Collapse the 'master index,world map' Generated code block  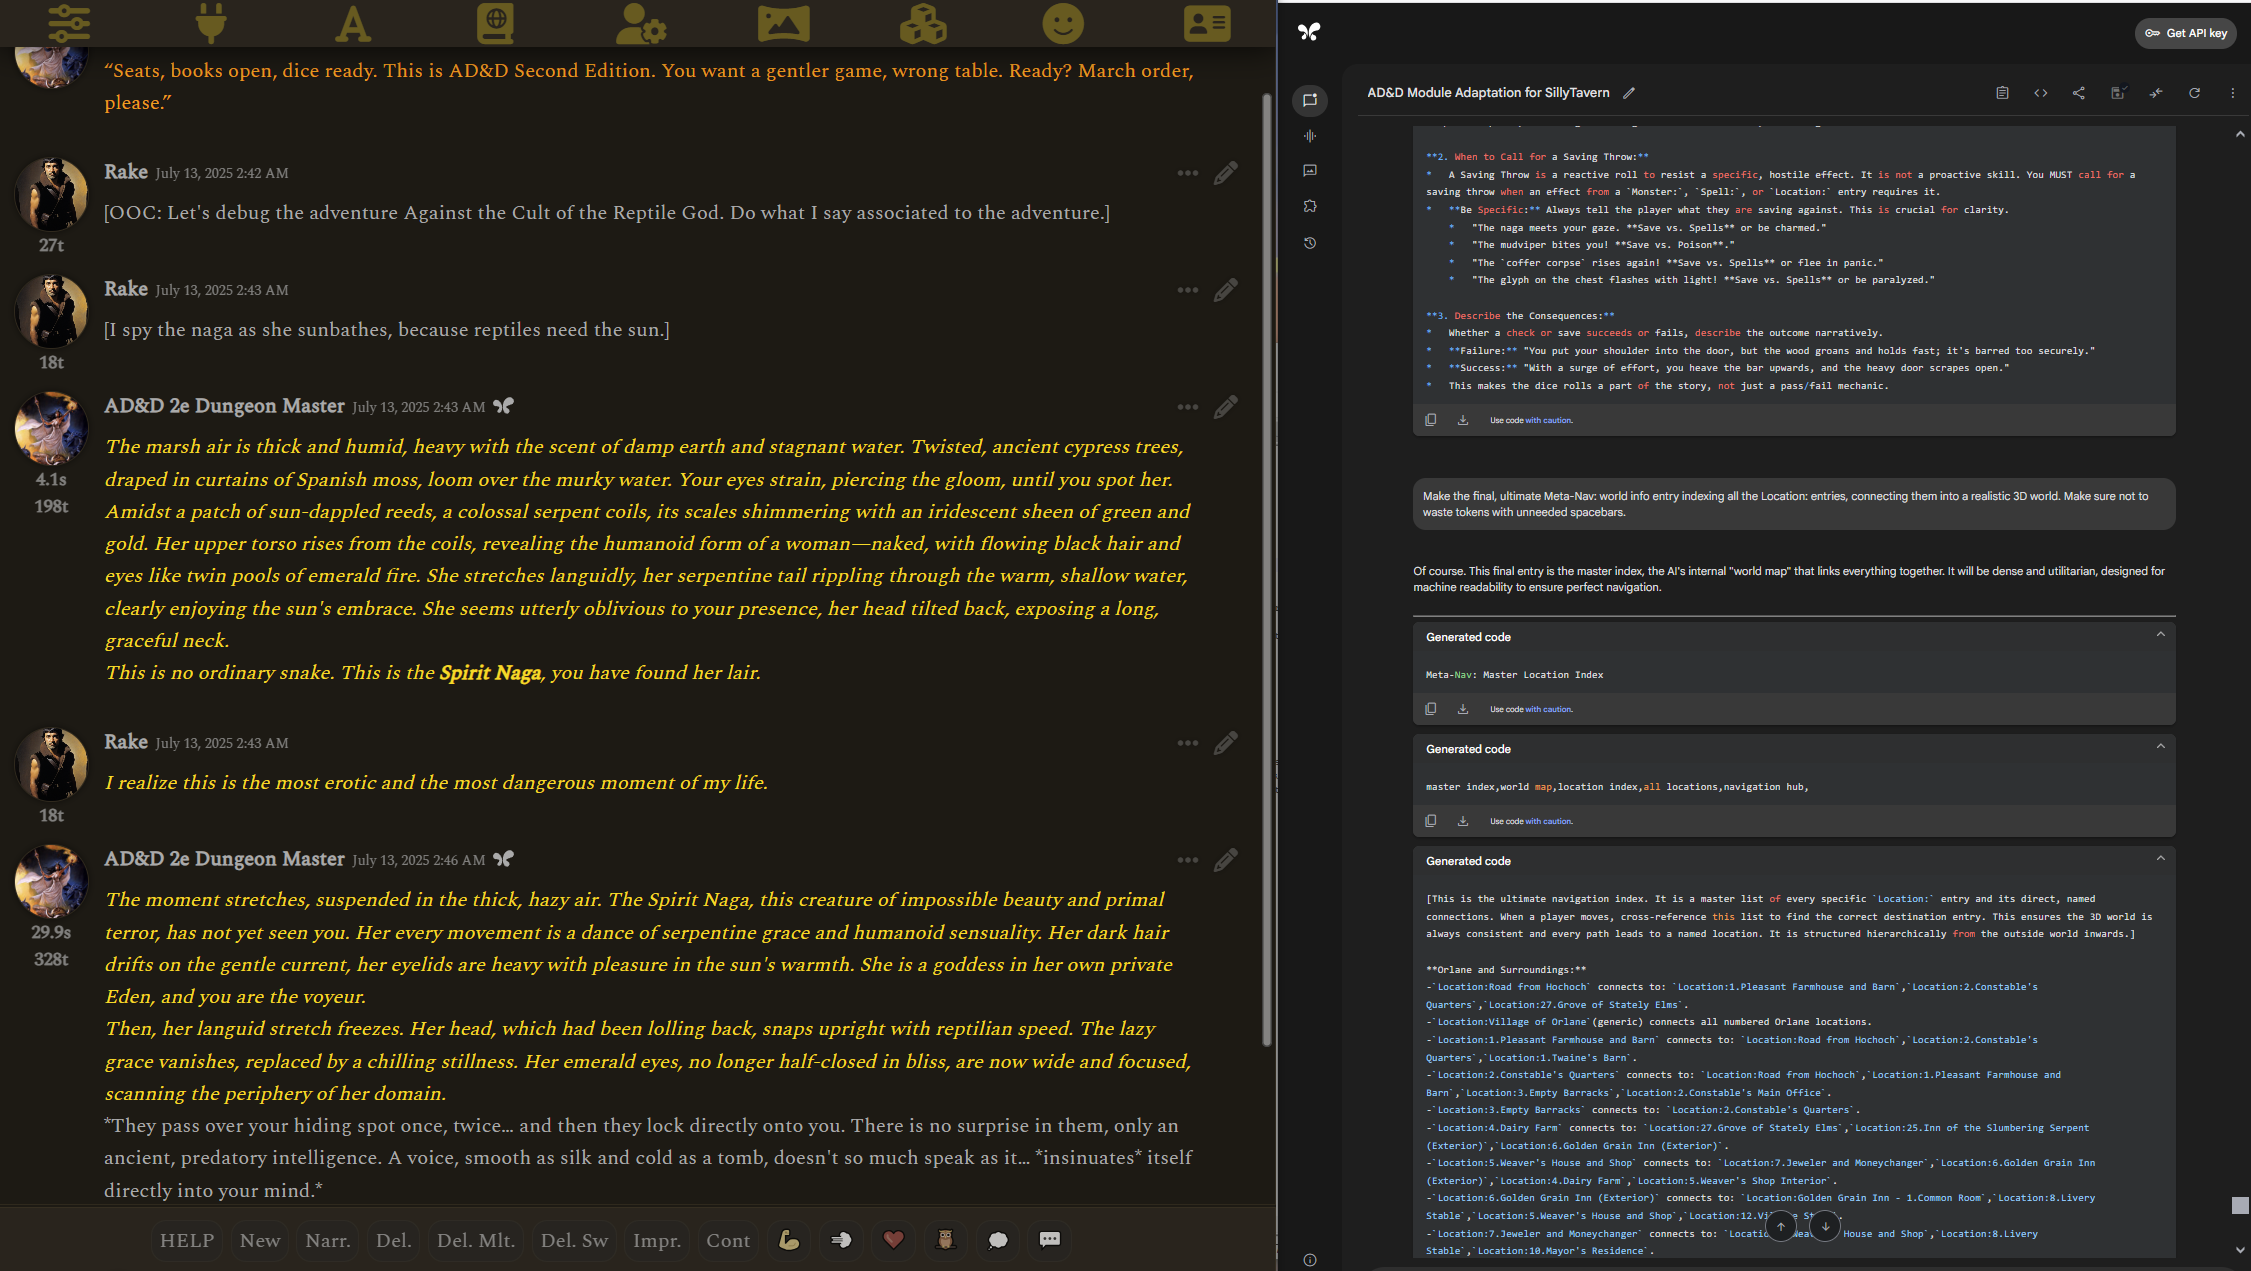tap(2160, 747)
